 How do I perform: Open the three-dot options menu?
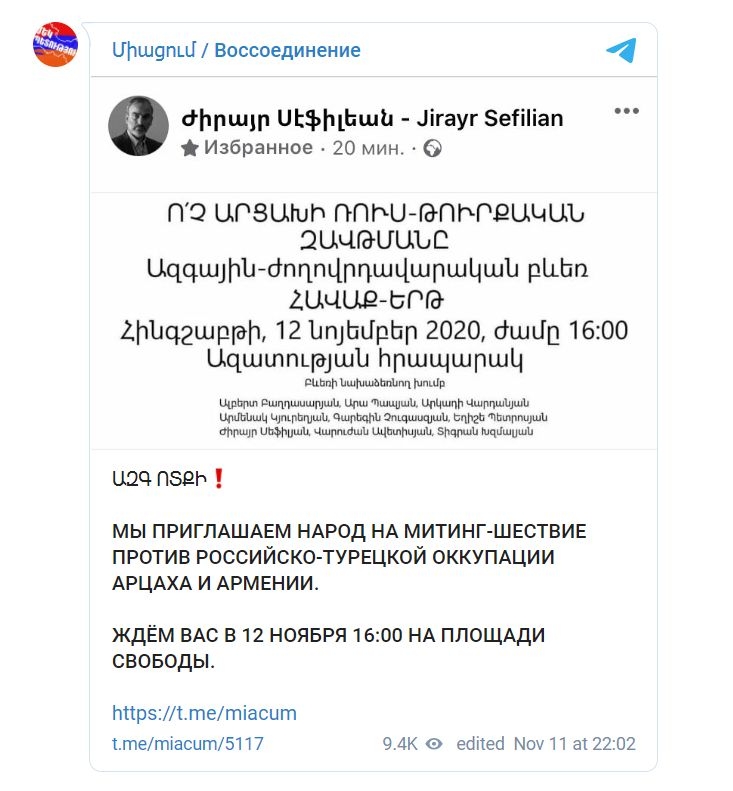click(x=627, y=111)
